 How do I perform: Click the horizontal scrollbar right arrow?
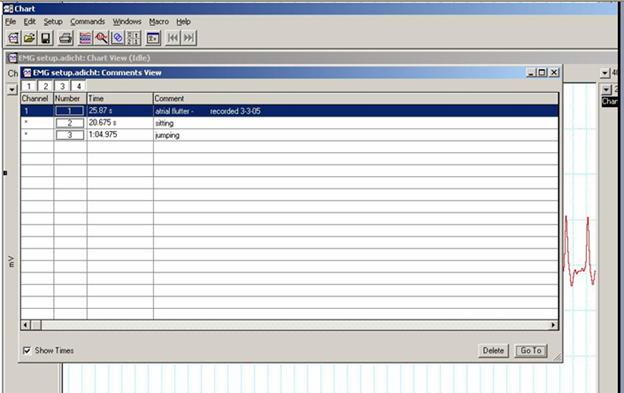click(554, 325)
